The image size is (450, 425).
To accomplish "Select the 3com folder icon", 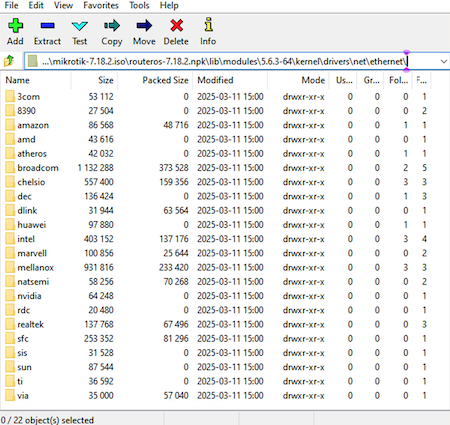I will [x=10, y=96].
